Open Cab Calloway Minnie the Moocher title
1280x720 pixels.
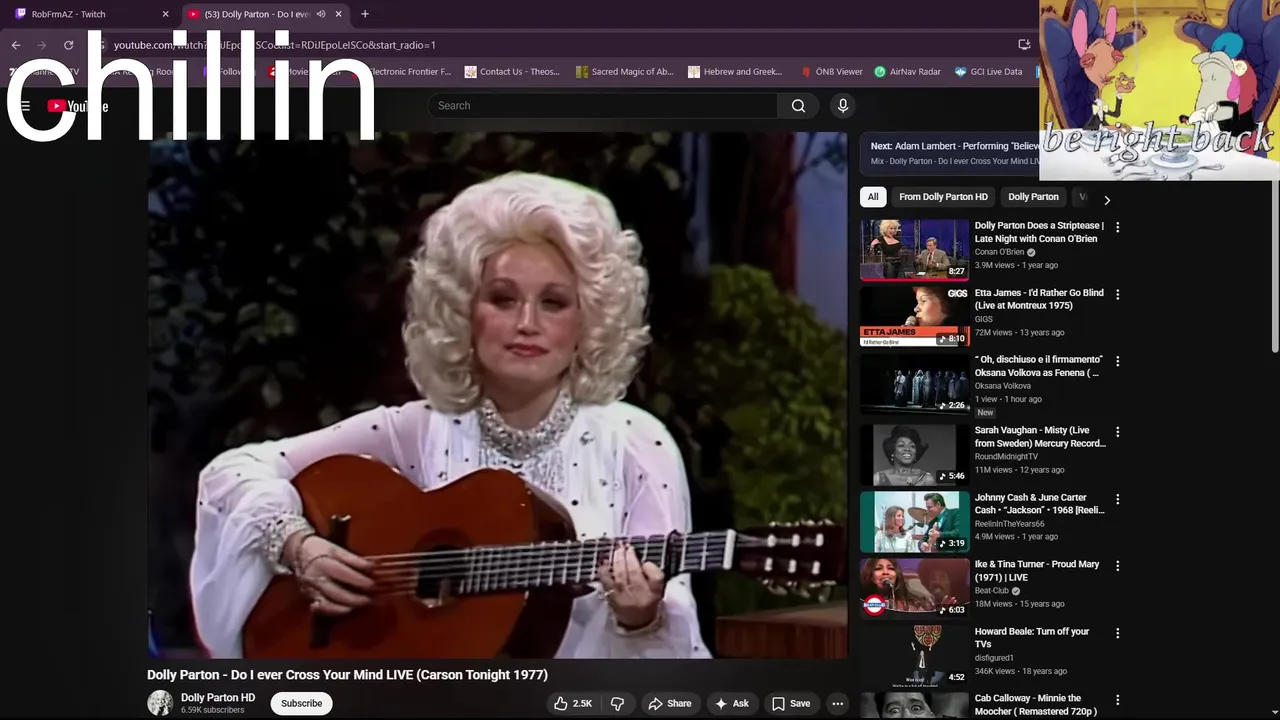click(x=1036, y=704)
